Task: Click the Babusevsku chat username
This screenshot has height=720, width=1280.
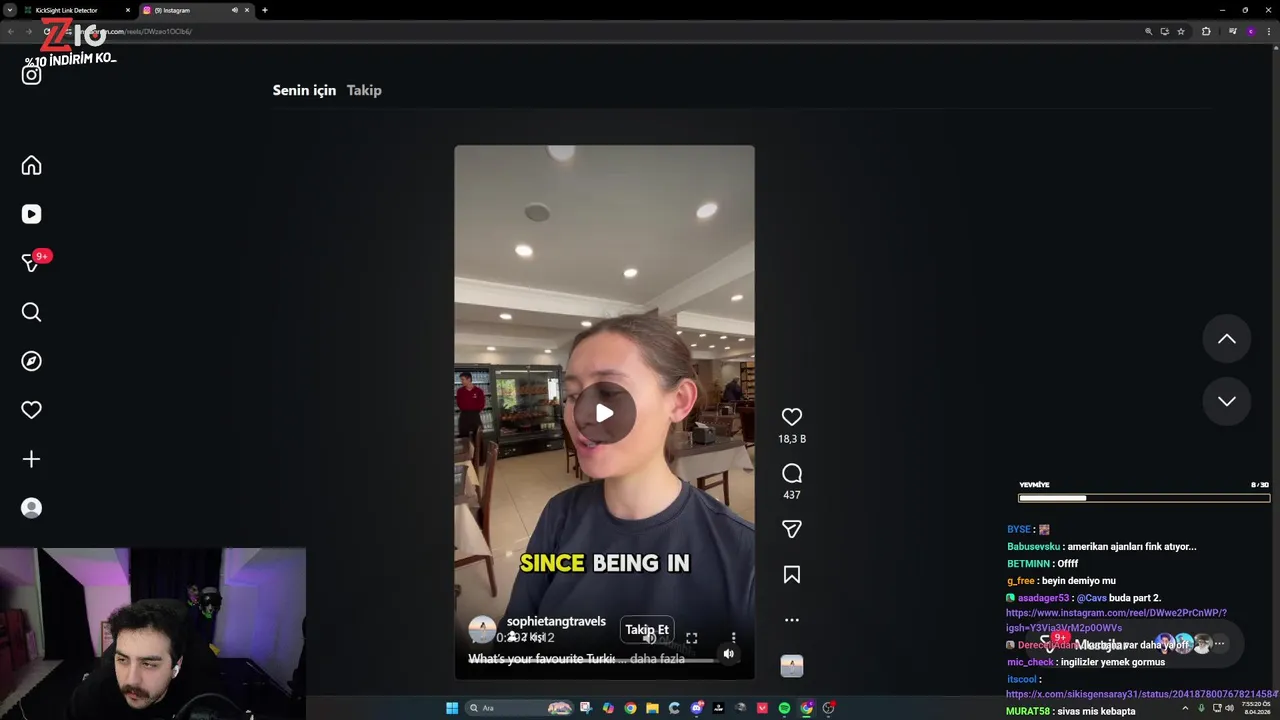Action: pyautogui.click(x=1033, y=547)
